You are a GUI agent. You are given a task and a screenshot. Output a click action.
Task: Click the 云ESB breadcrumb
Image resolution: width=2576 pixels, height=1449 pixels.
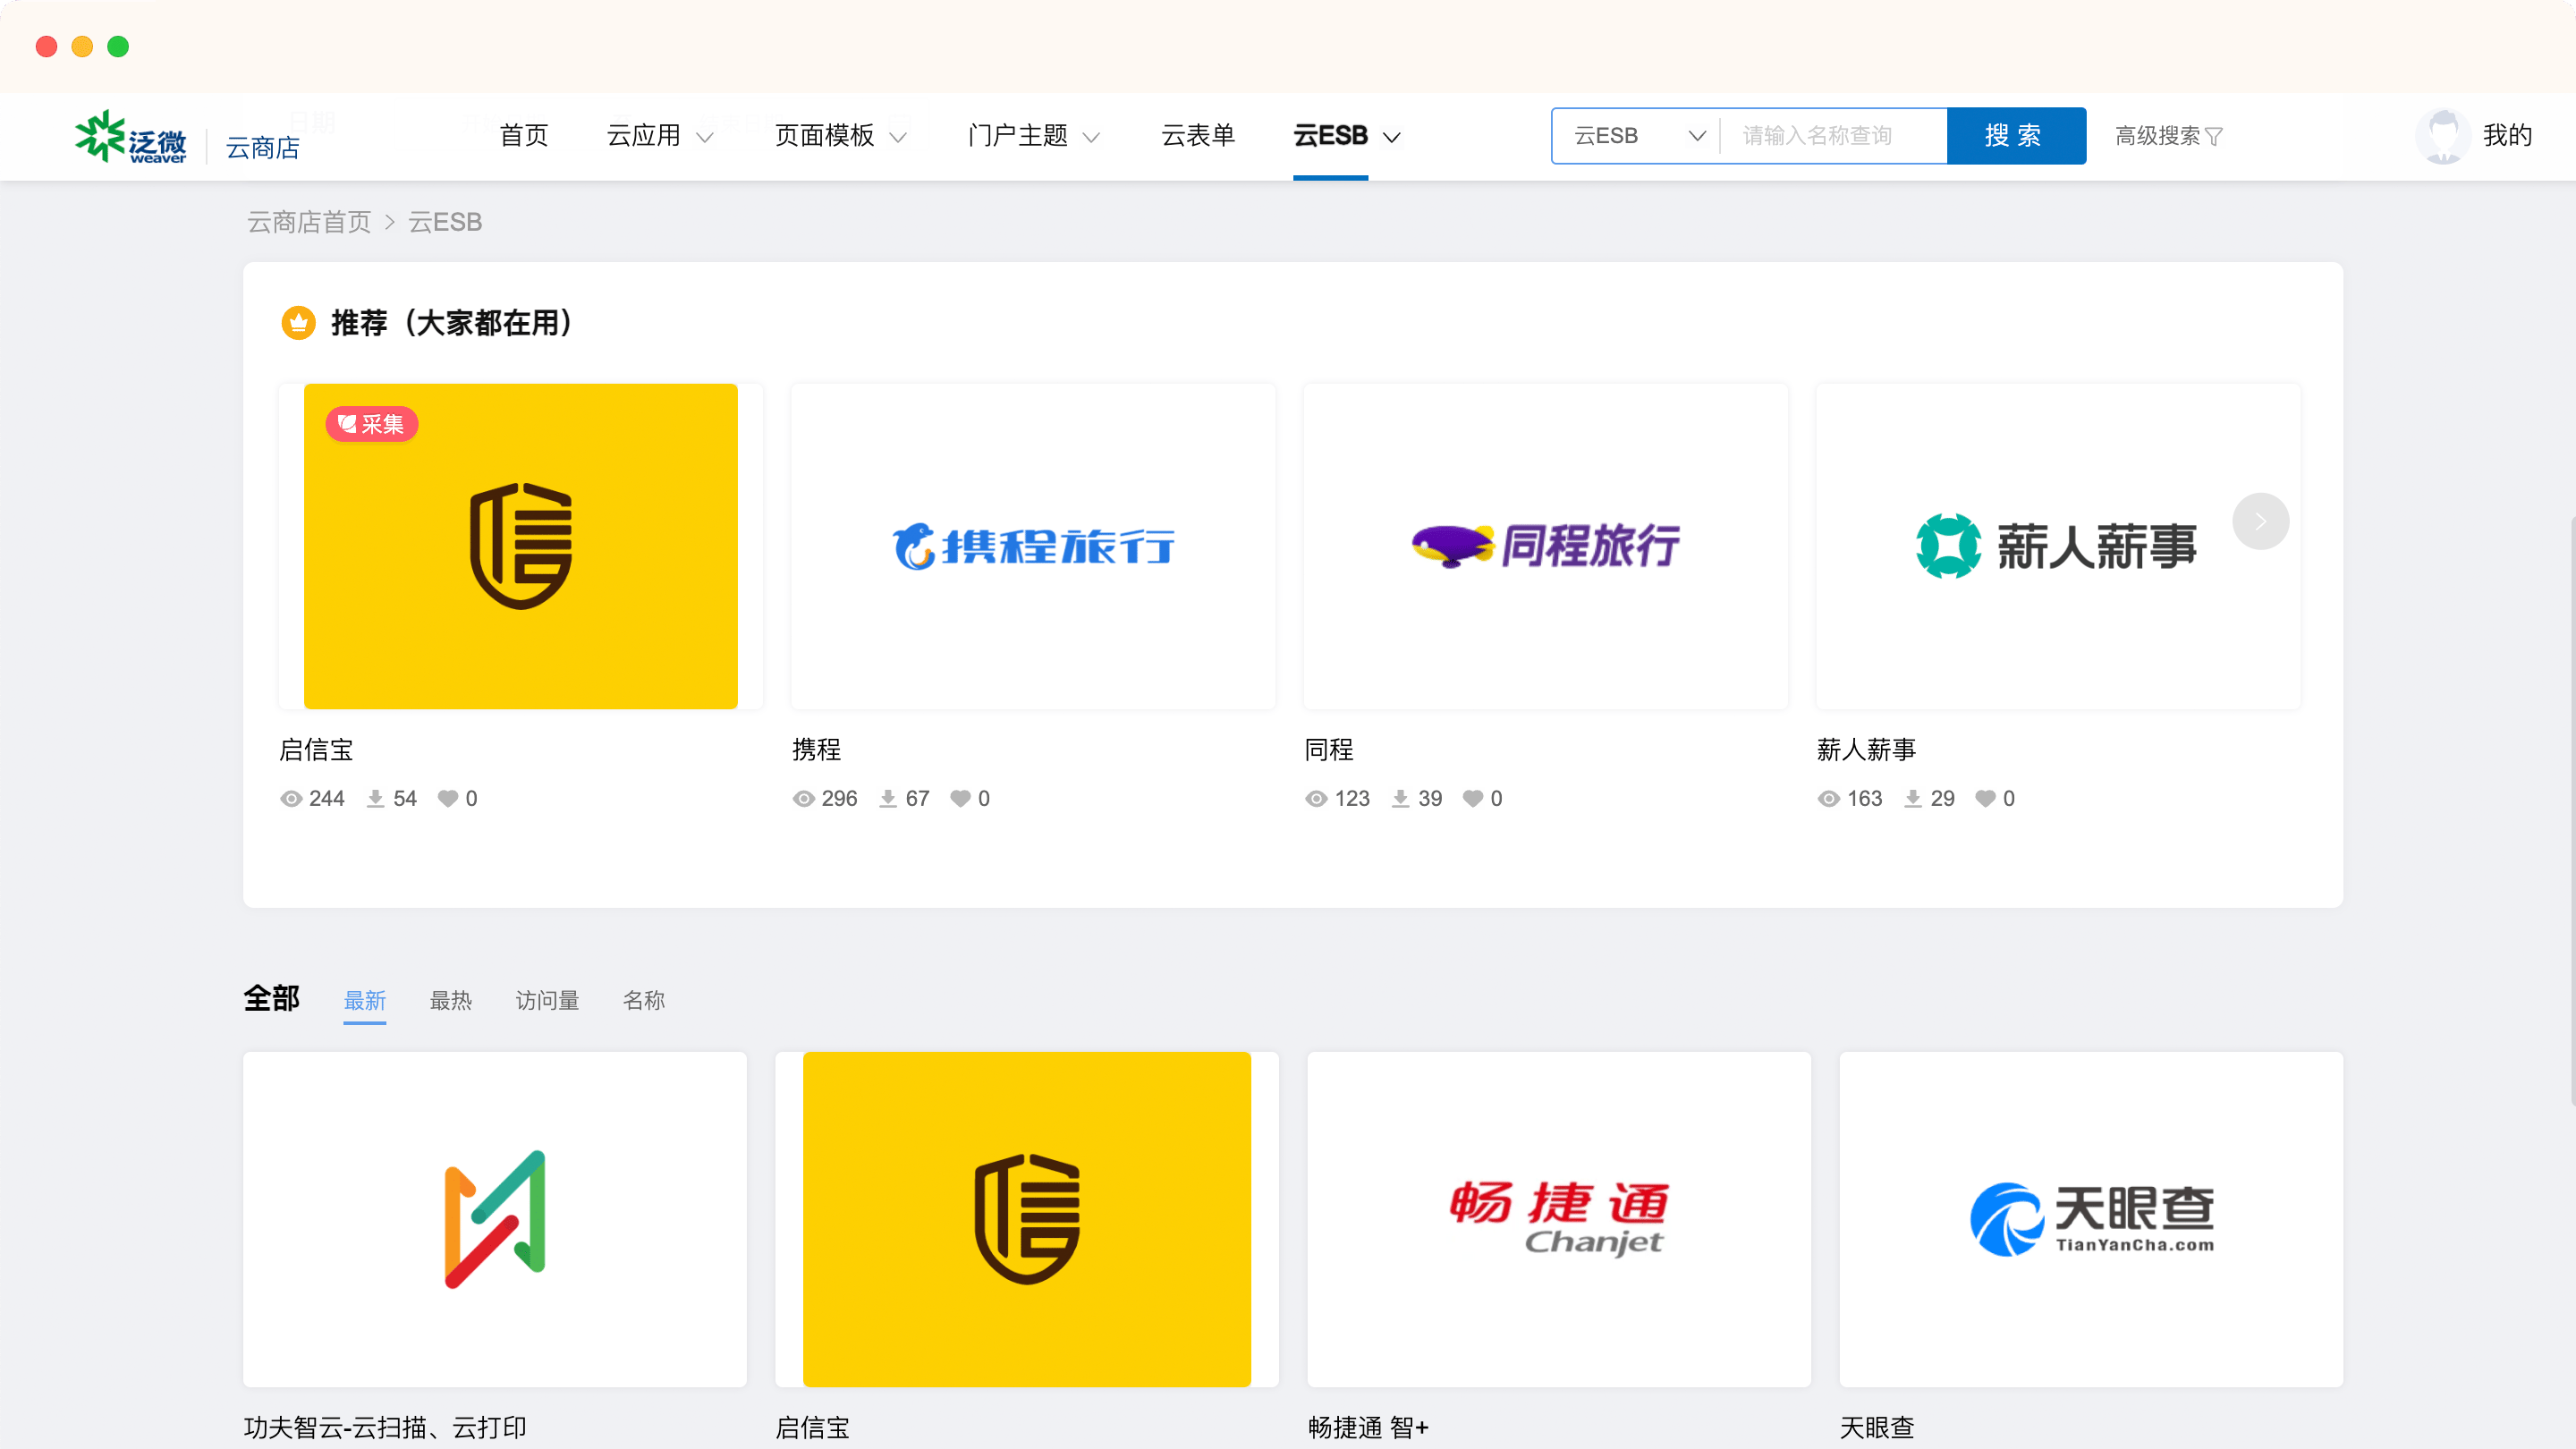pyautogui.click(x=445, y=222)
